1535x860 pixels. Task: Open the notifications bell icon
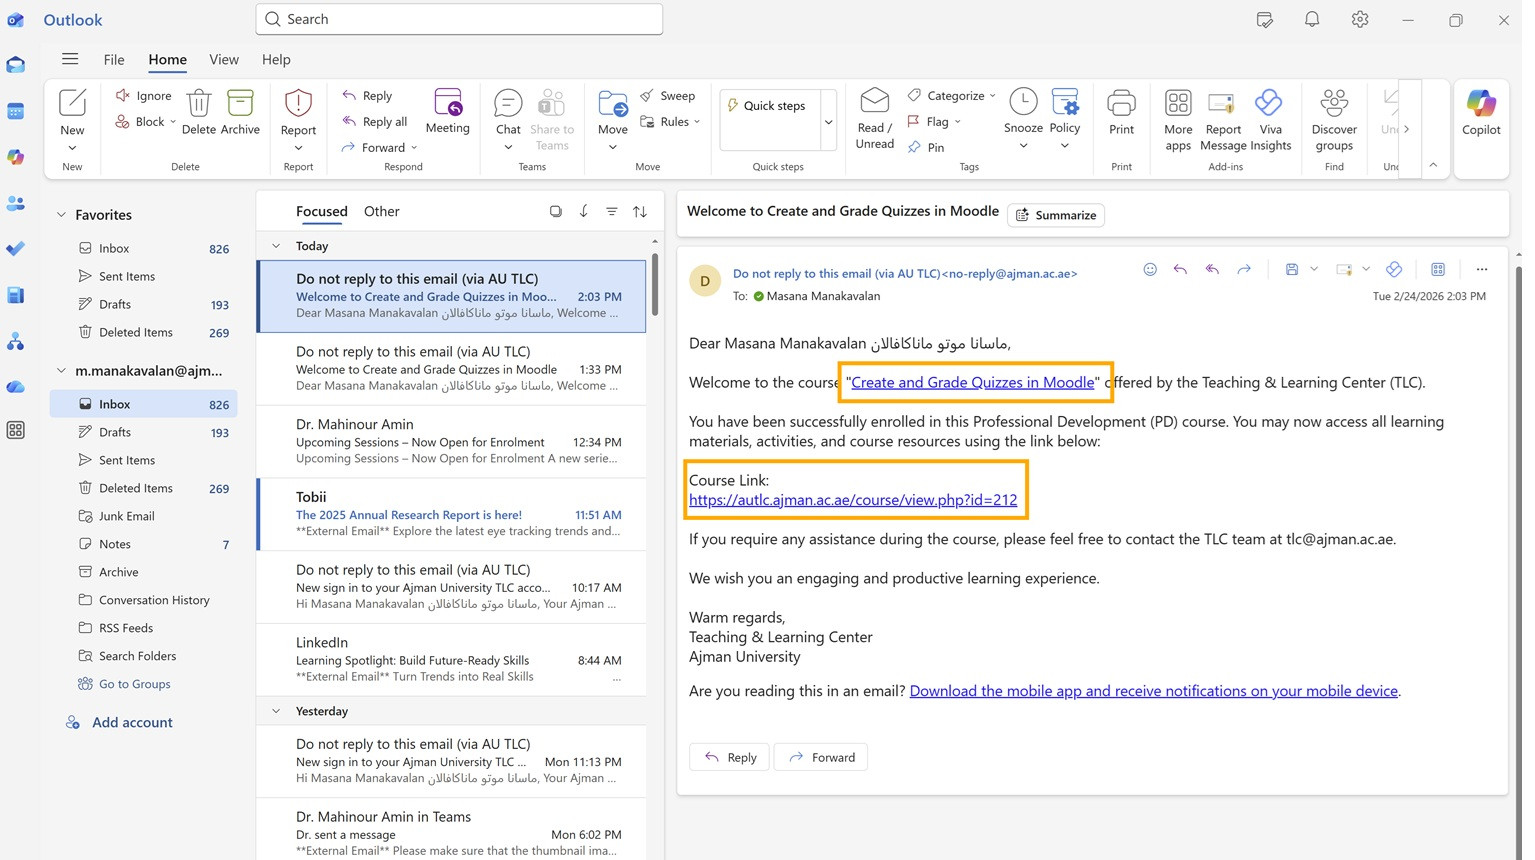[x=1311, y=20]
